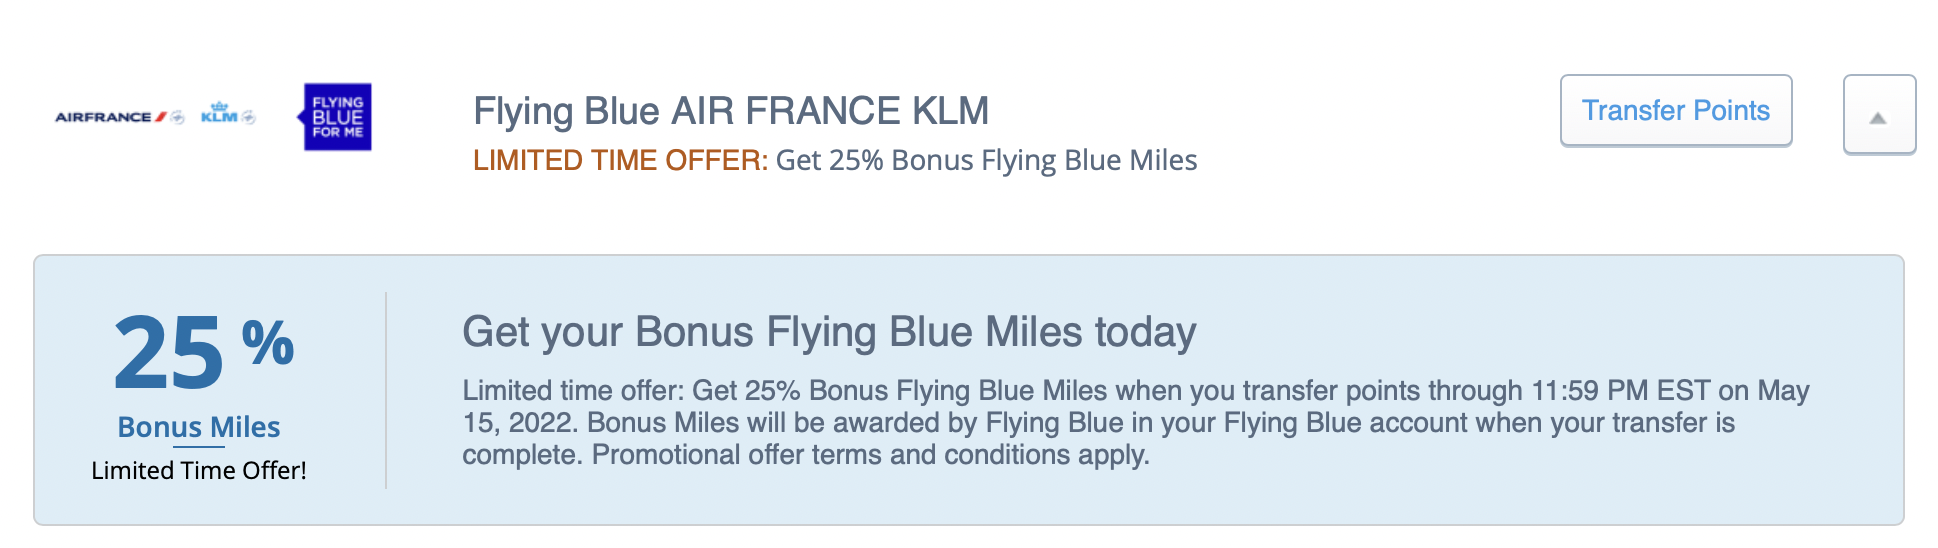
Task: Click the Transfer Points button
Action: pyautogui.click(x=1676, y=110)
